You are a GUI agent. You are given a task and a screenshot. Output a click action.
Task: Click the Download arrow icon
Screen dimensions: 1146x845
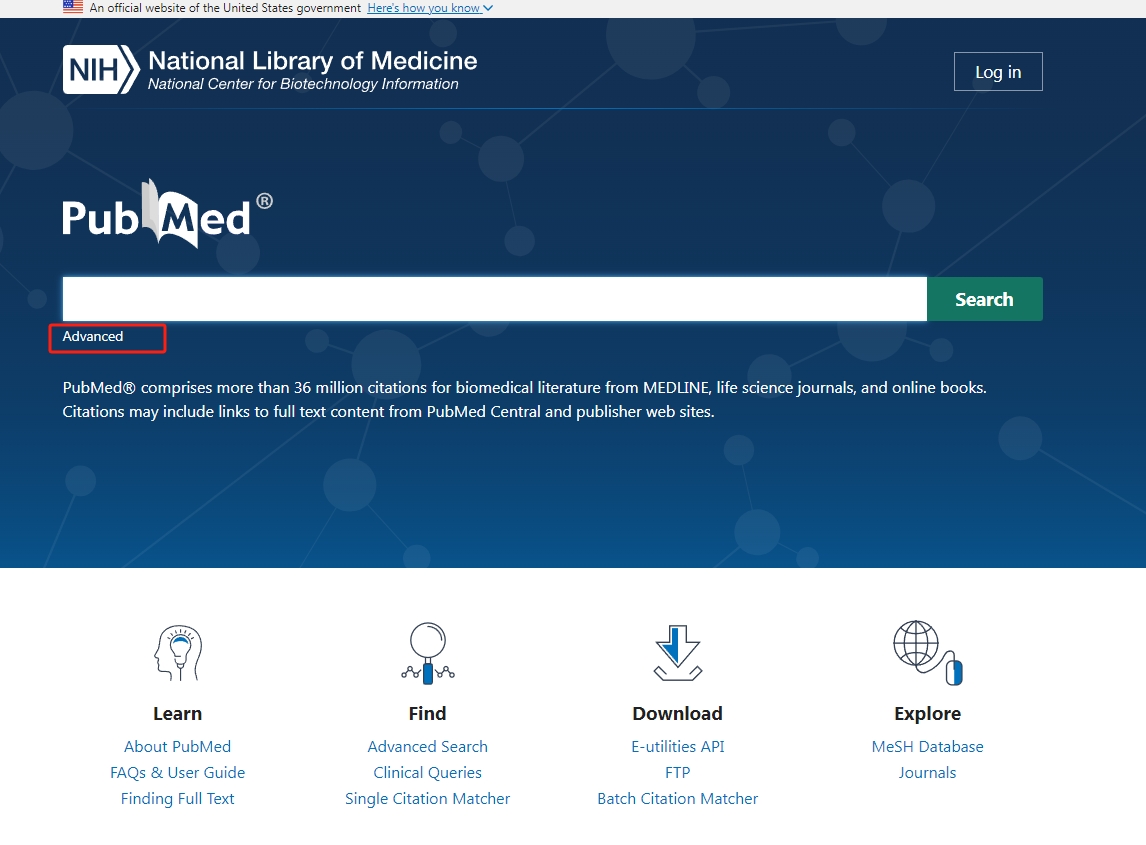click(678, 653)
